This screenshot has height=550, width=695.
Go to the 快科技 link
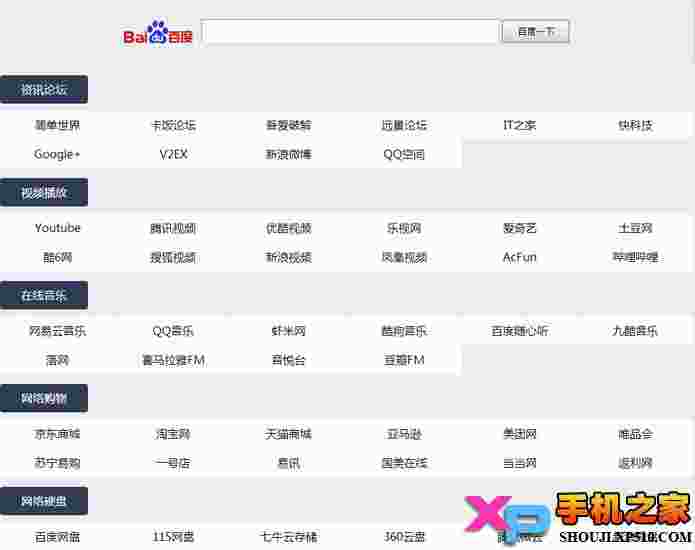point(635,125)
